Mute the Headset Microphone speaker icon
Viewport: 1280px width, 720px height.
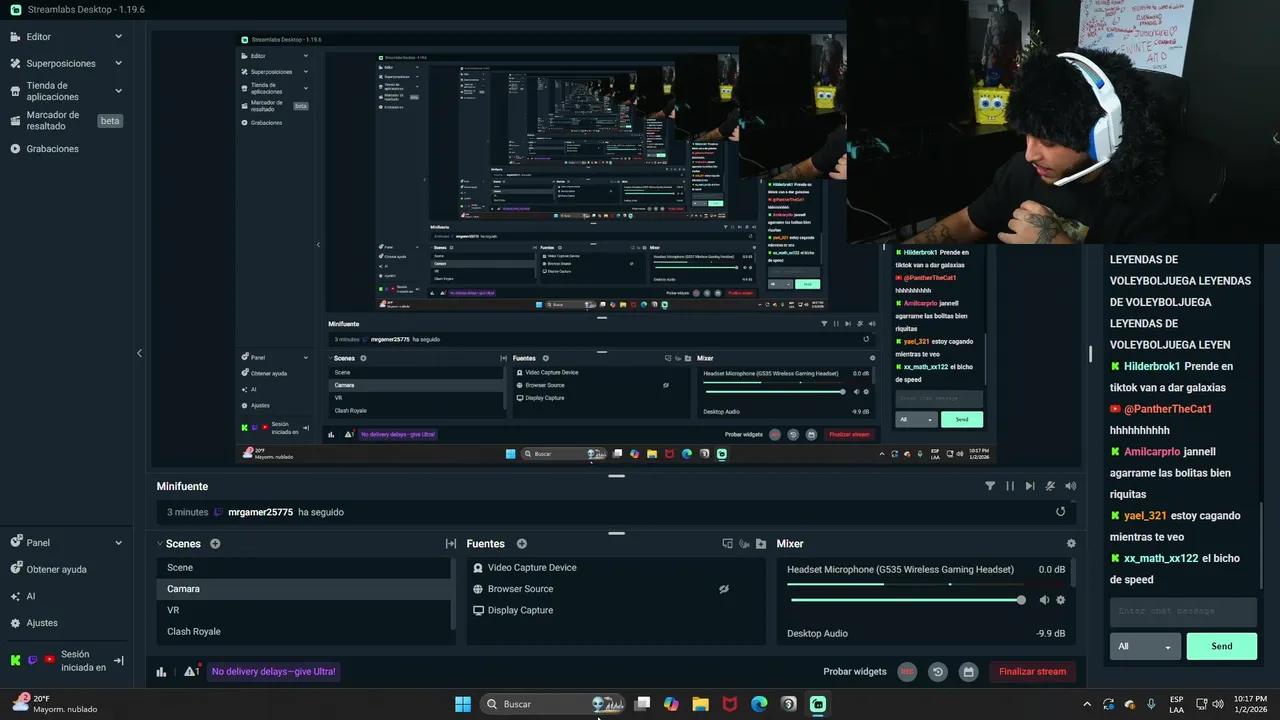[x=1044, y=600]
